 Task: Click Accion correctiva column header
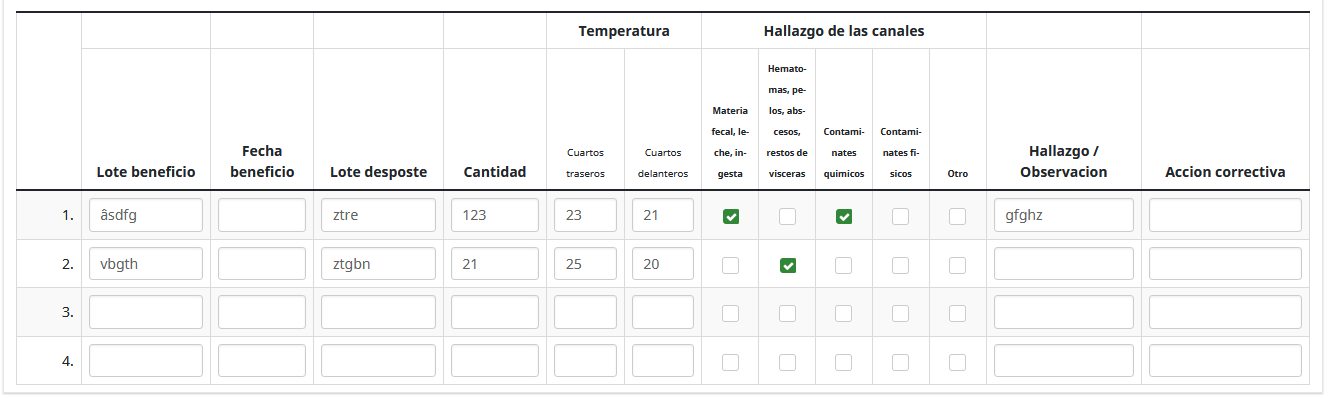(x=1225, y=172)
